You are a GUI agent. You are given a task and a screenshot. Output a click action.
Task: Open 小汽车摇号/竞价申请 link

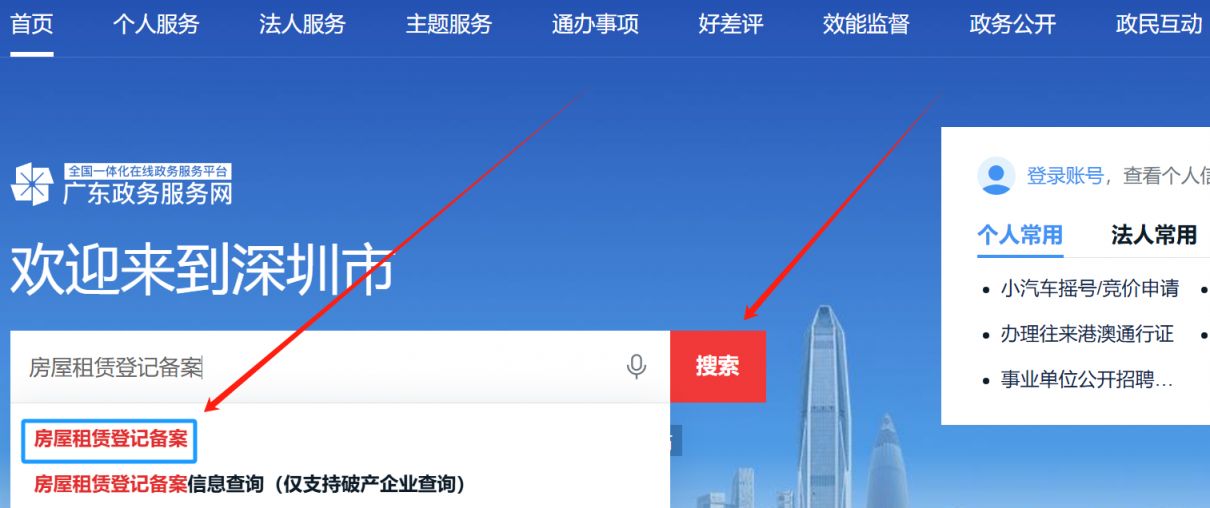pos(1090,289)
